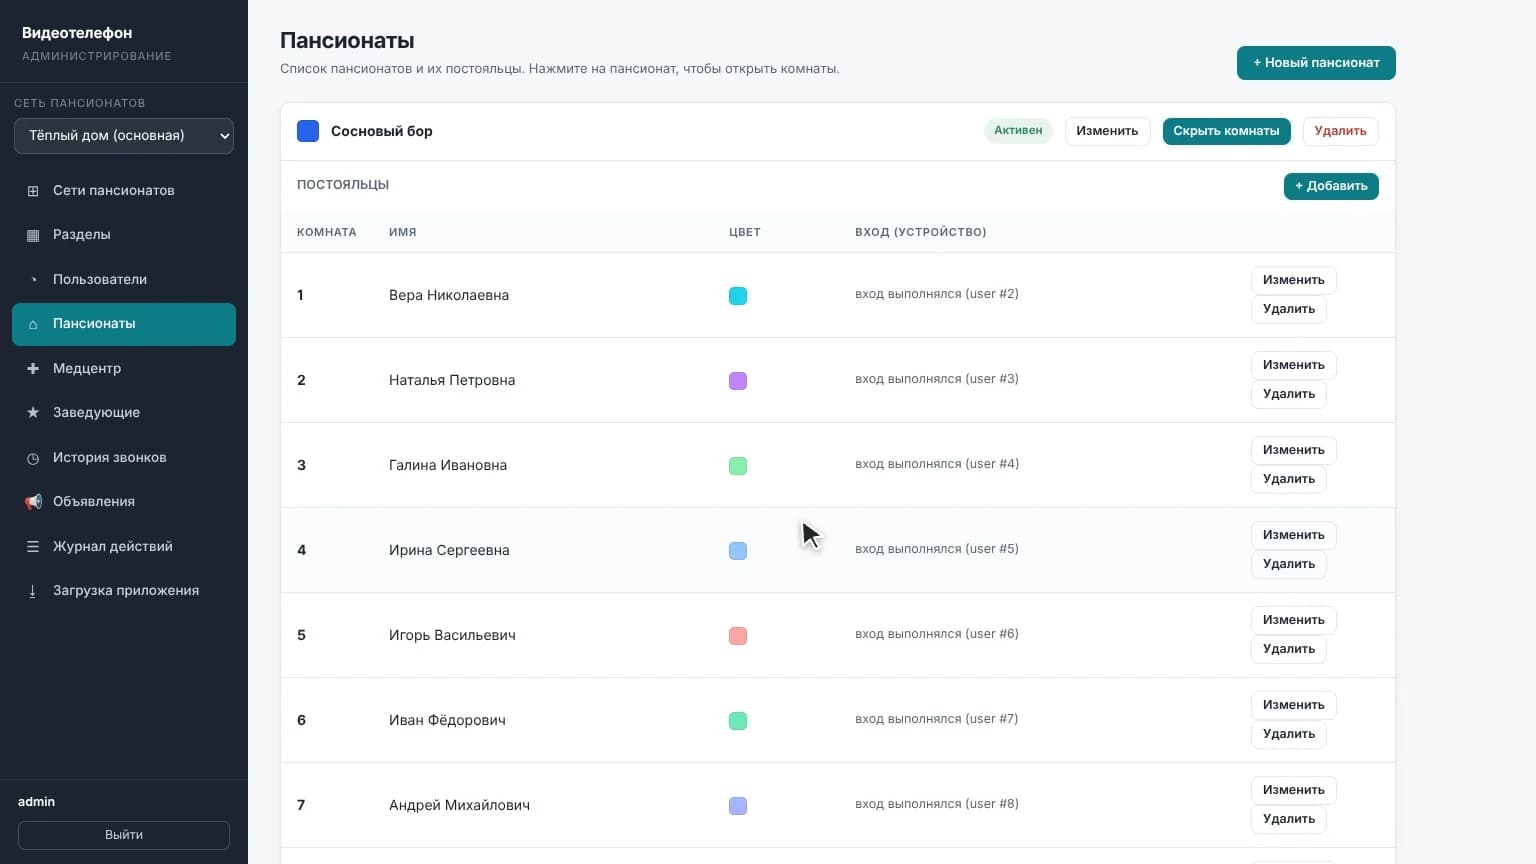Open Журнал действий in the sidebar
Image resolution: width=1536 pixels, height=864 pixels.
[124, 546]
